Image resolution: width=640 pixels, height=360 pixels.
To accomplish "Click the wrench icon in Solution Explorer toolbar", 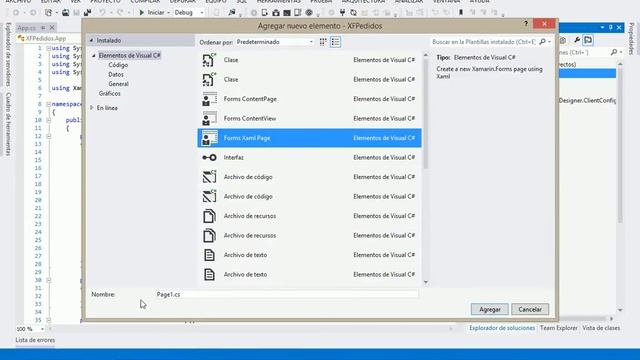I will [x=577, y=40].
